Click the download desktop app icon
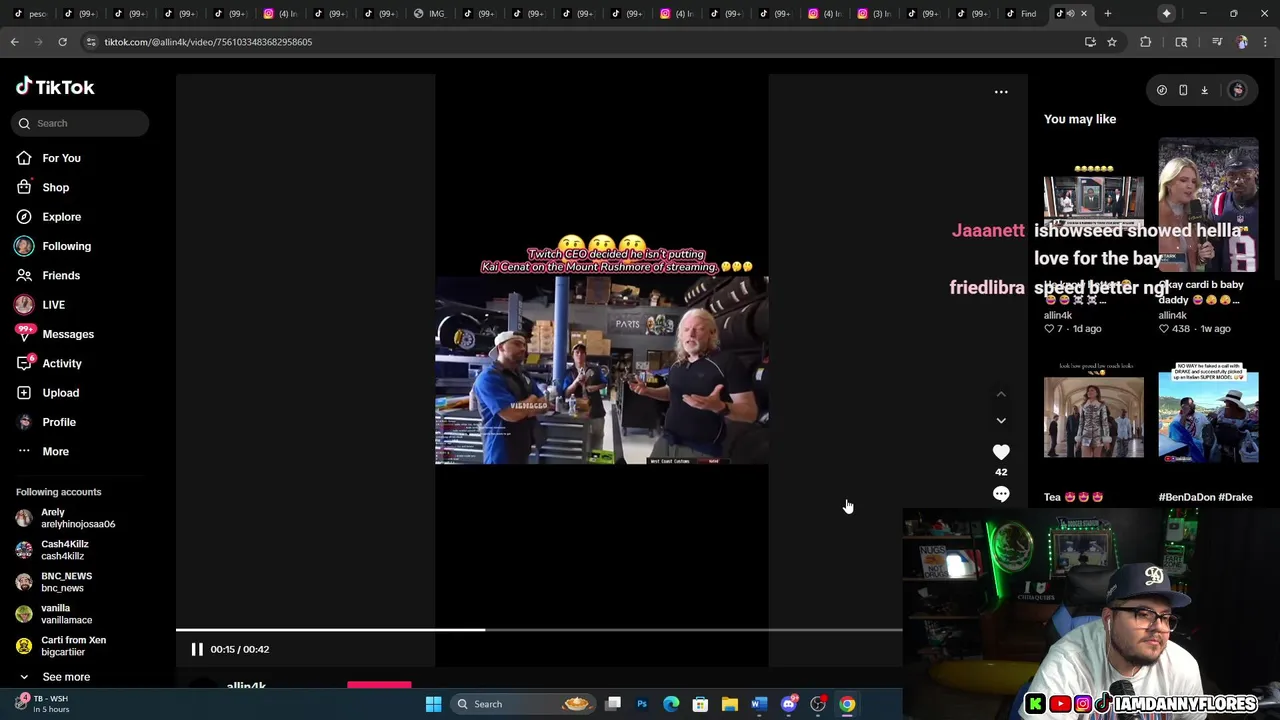The width and height of the screenshot is (1280, 720). pos(1205,90)
